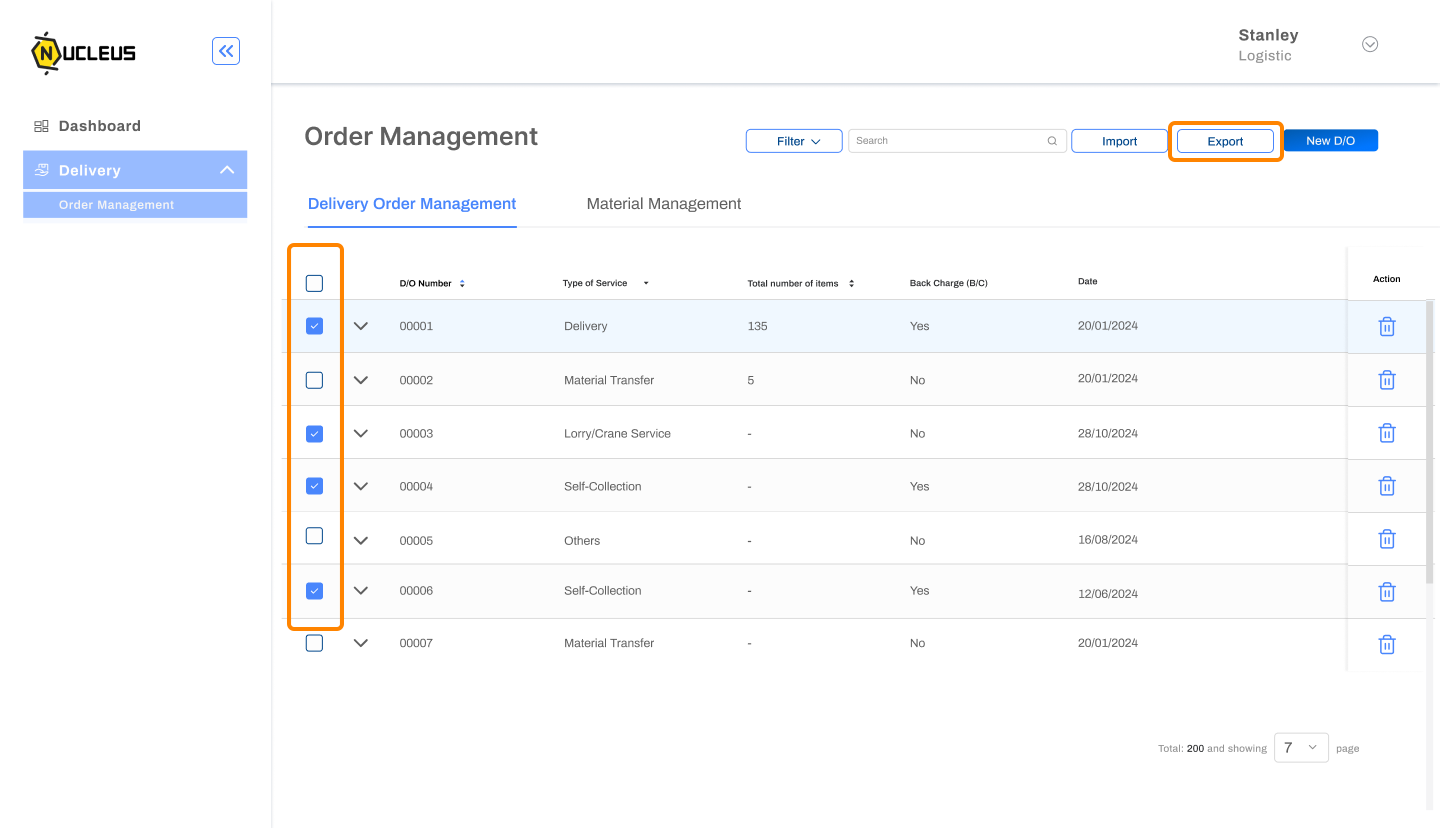Screen dimensions: 1440x828
Task: Click the Material Transfer cell for order 00002
Action: pos(609,380)
